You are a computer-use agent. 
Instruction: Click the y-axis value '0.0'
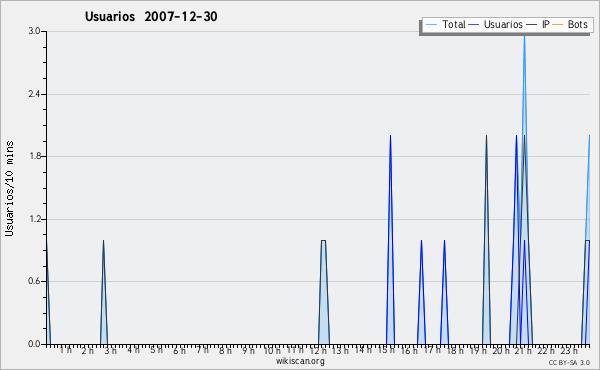34,344
